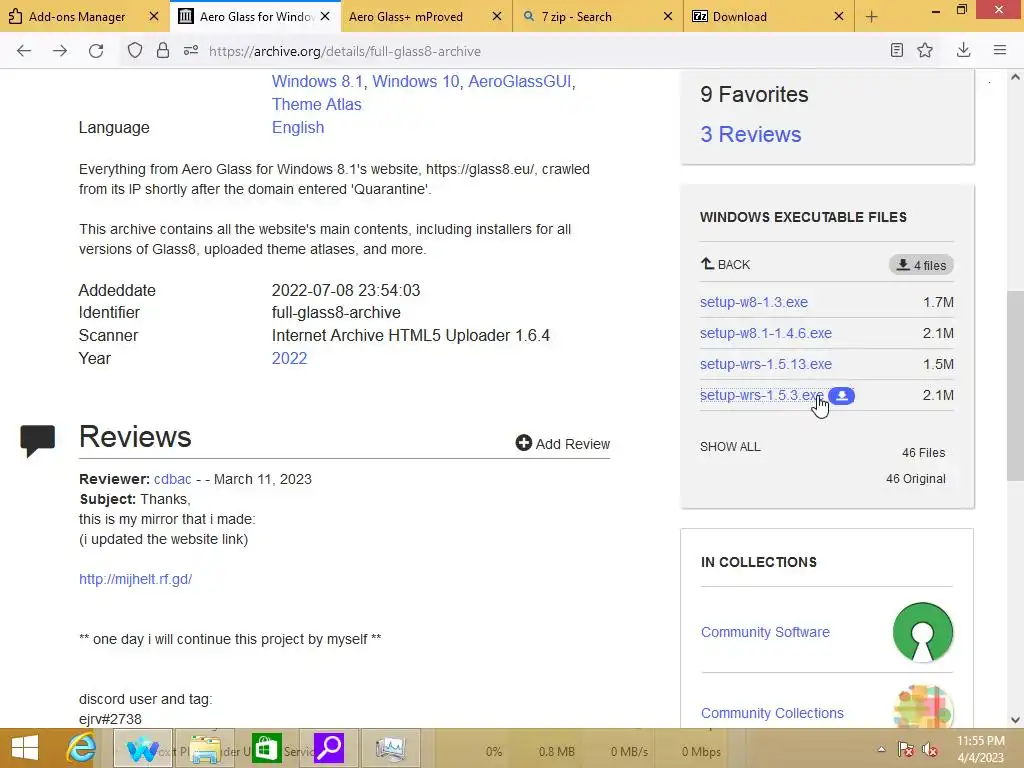This screenshot has height=768, width=1024.
Task: Open the 2022 year link
Action: [x=289, y=359]
